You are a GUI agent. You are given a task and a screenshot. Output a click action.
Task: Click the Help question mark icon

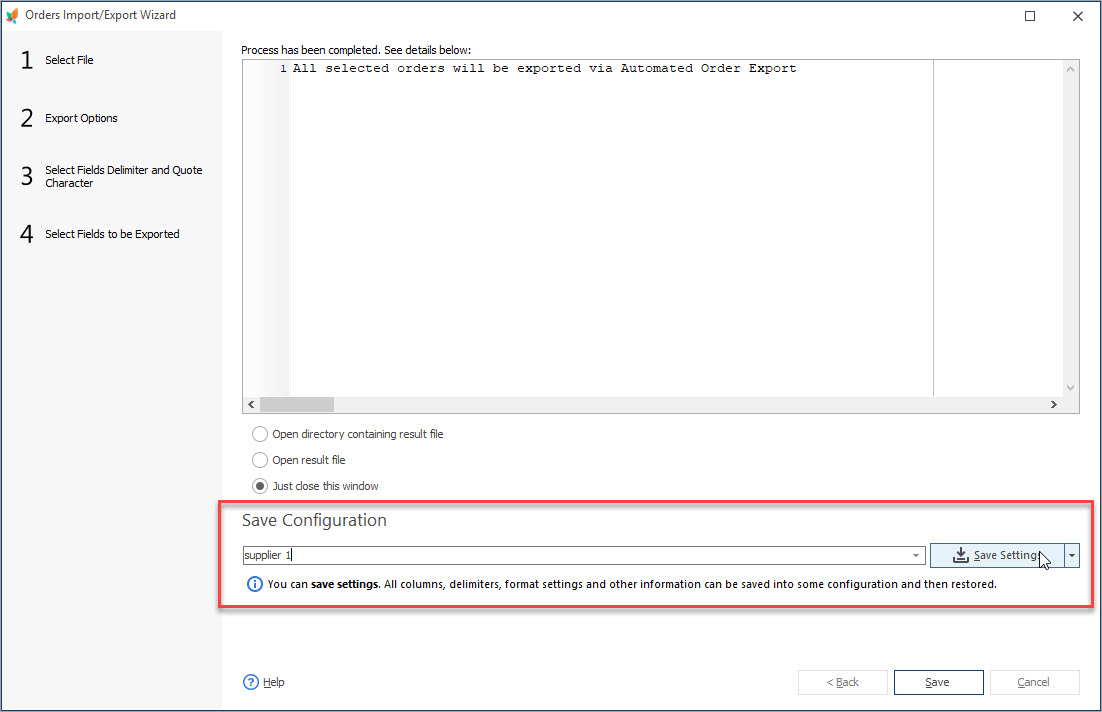[251, 682]
